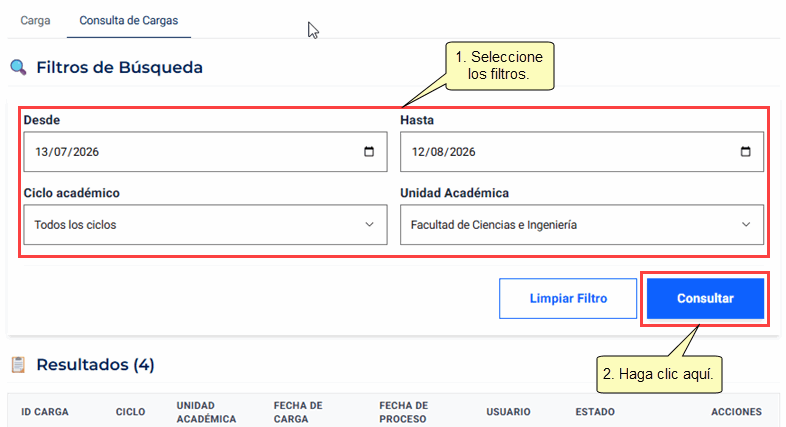The image size is (786, 427).
Task: Open the Hasta calendar picker icon
Action: pos(745,151)
